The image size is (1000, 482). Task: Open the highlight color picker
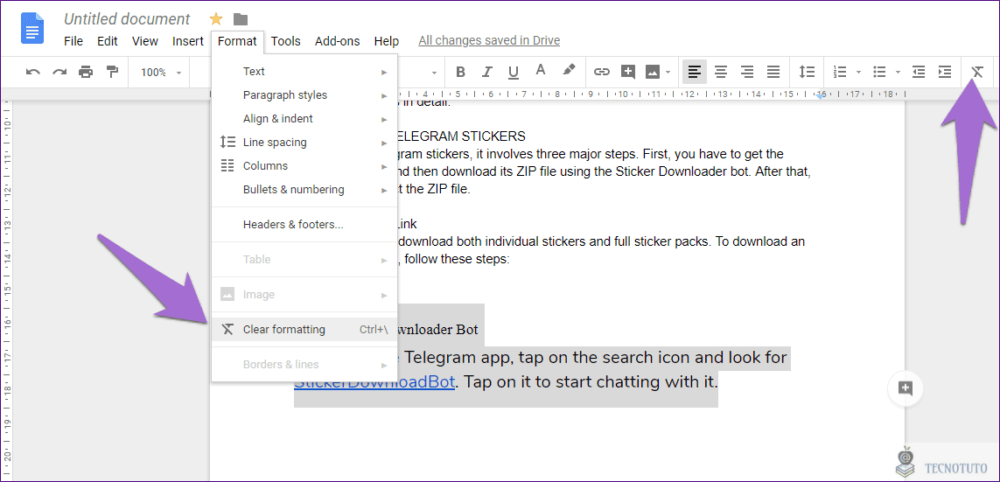568,71
